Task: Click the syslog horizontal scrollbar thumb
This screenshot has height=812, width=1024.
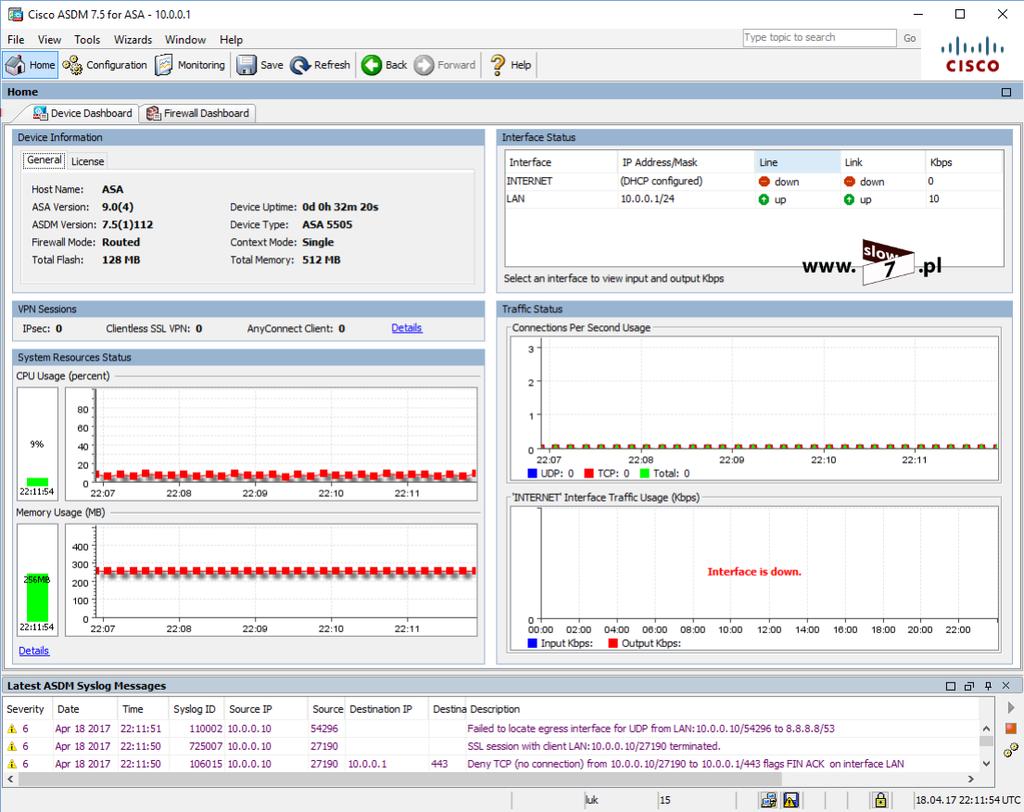Action: (400, 779)
